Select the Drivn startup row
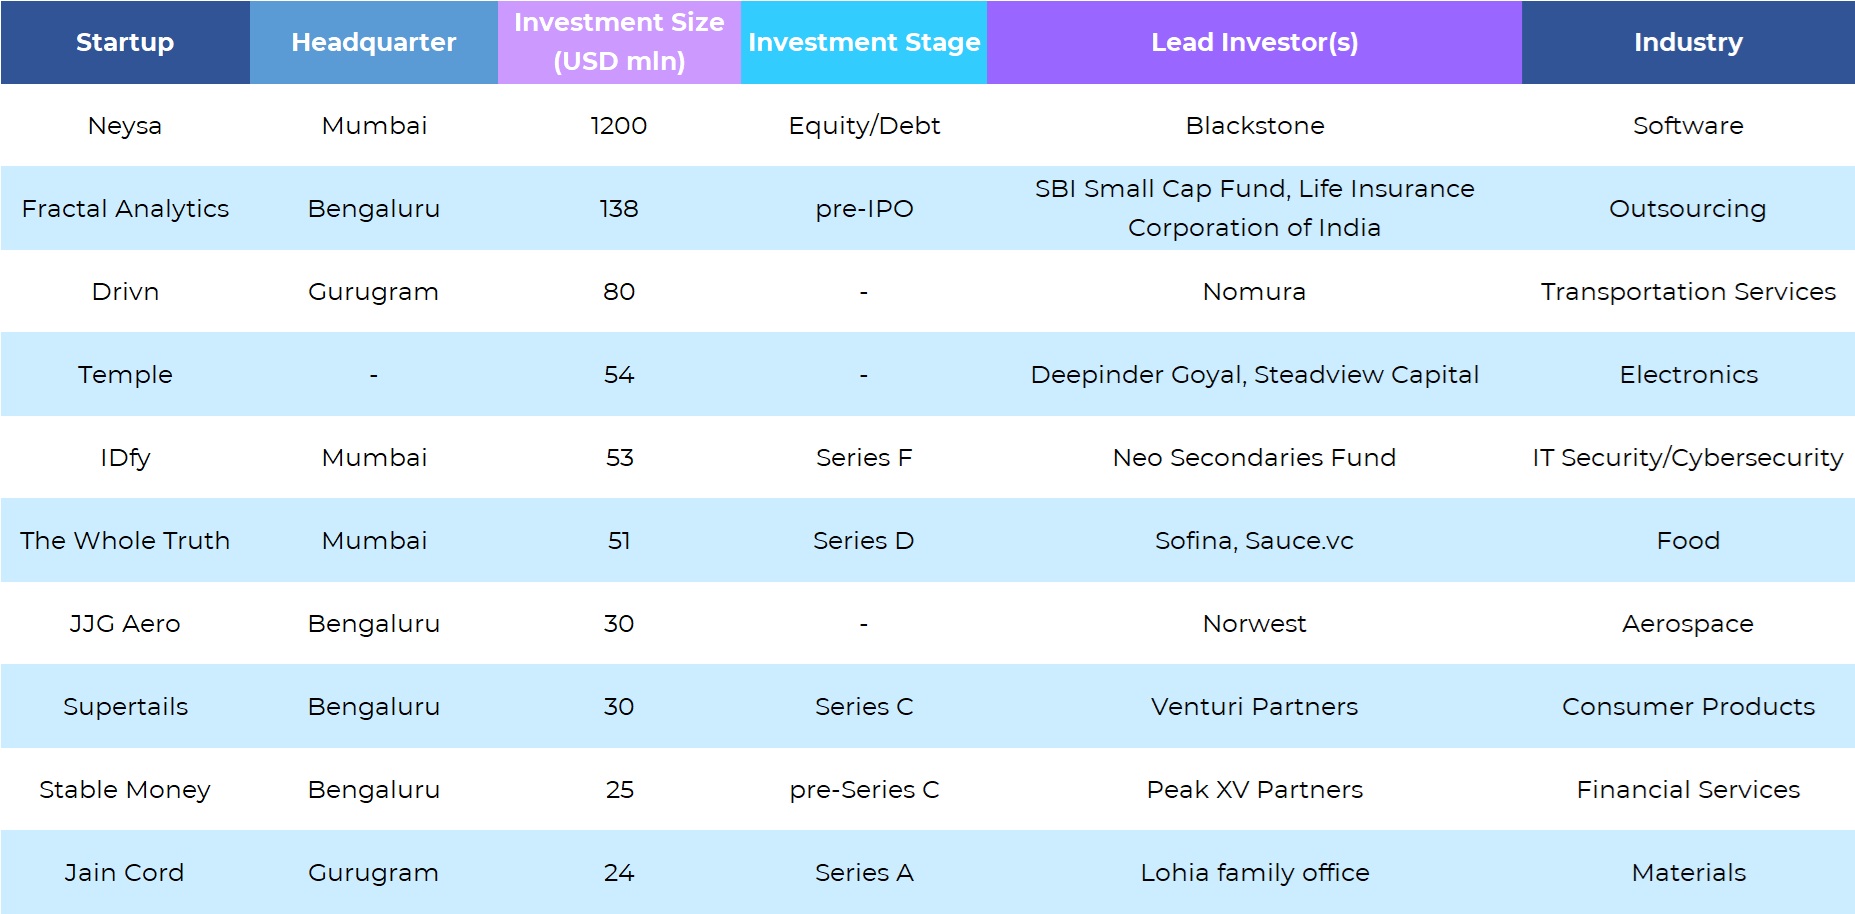The width and height of the screenshot is (1855, 914). [x=125, y=291]
